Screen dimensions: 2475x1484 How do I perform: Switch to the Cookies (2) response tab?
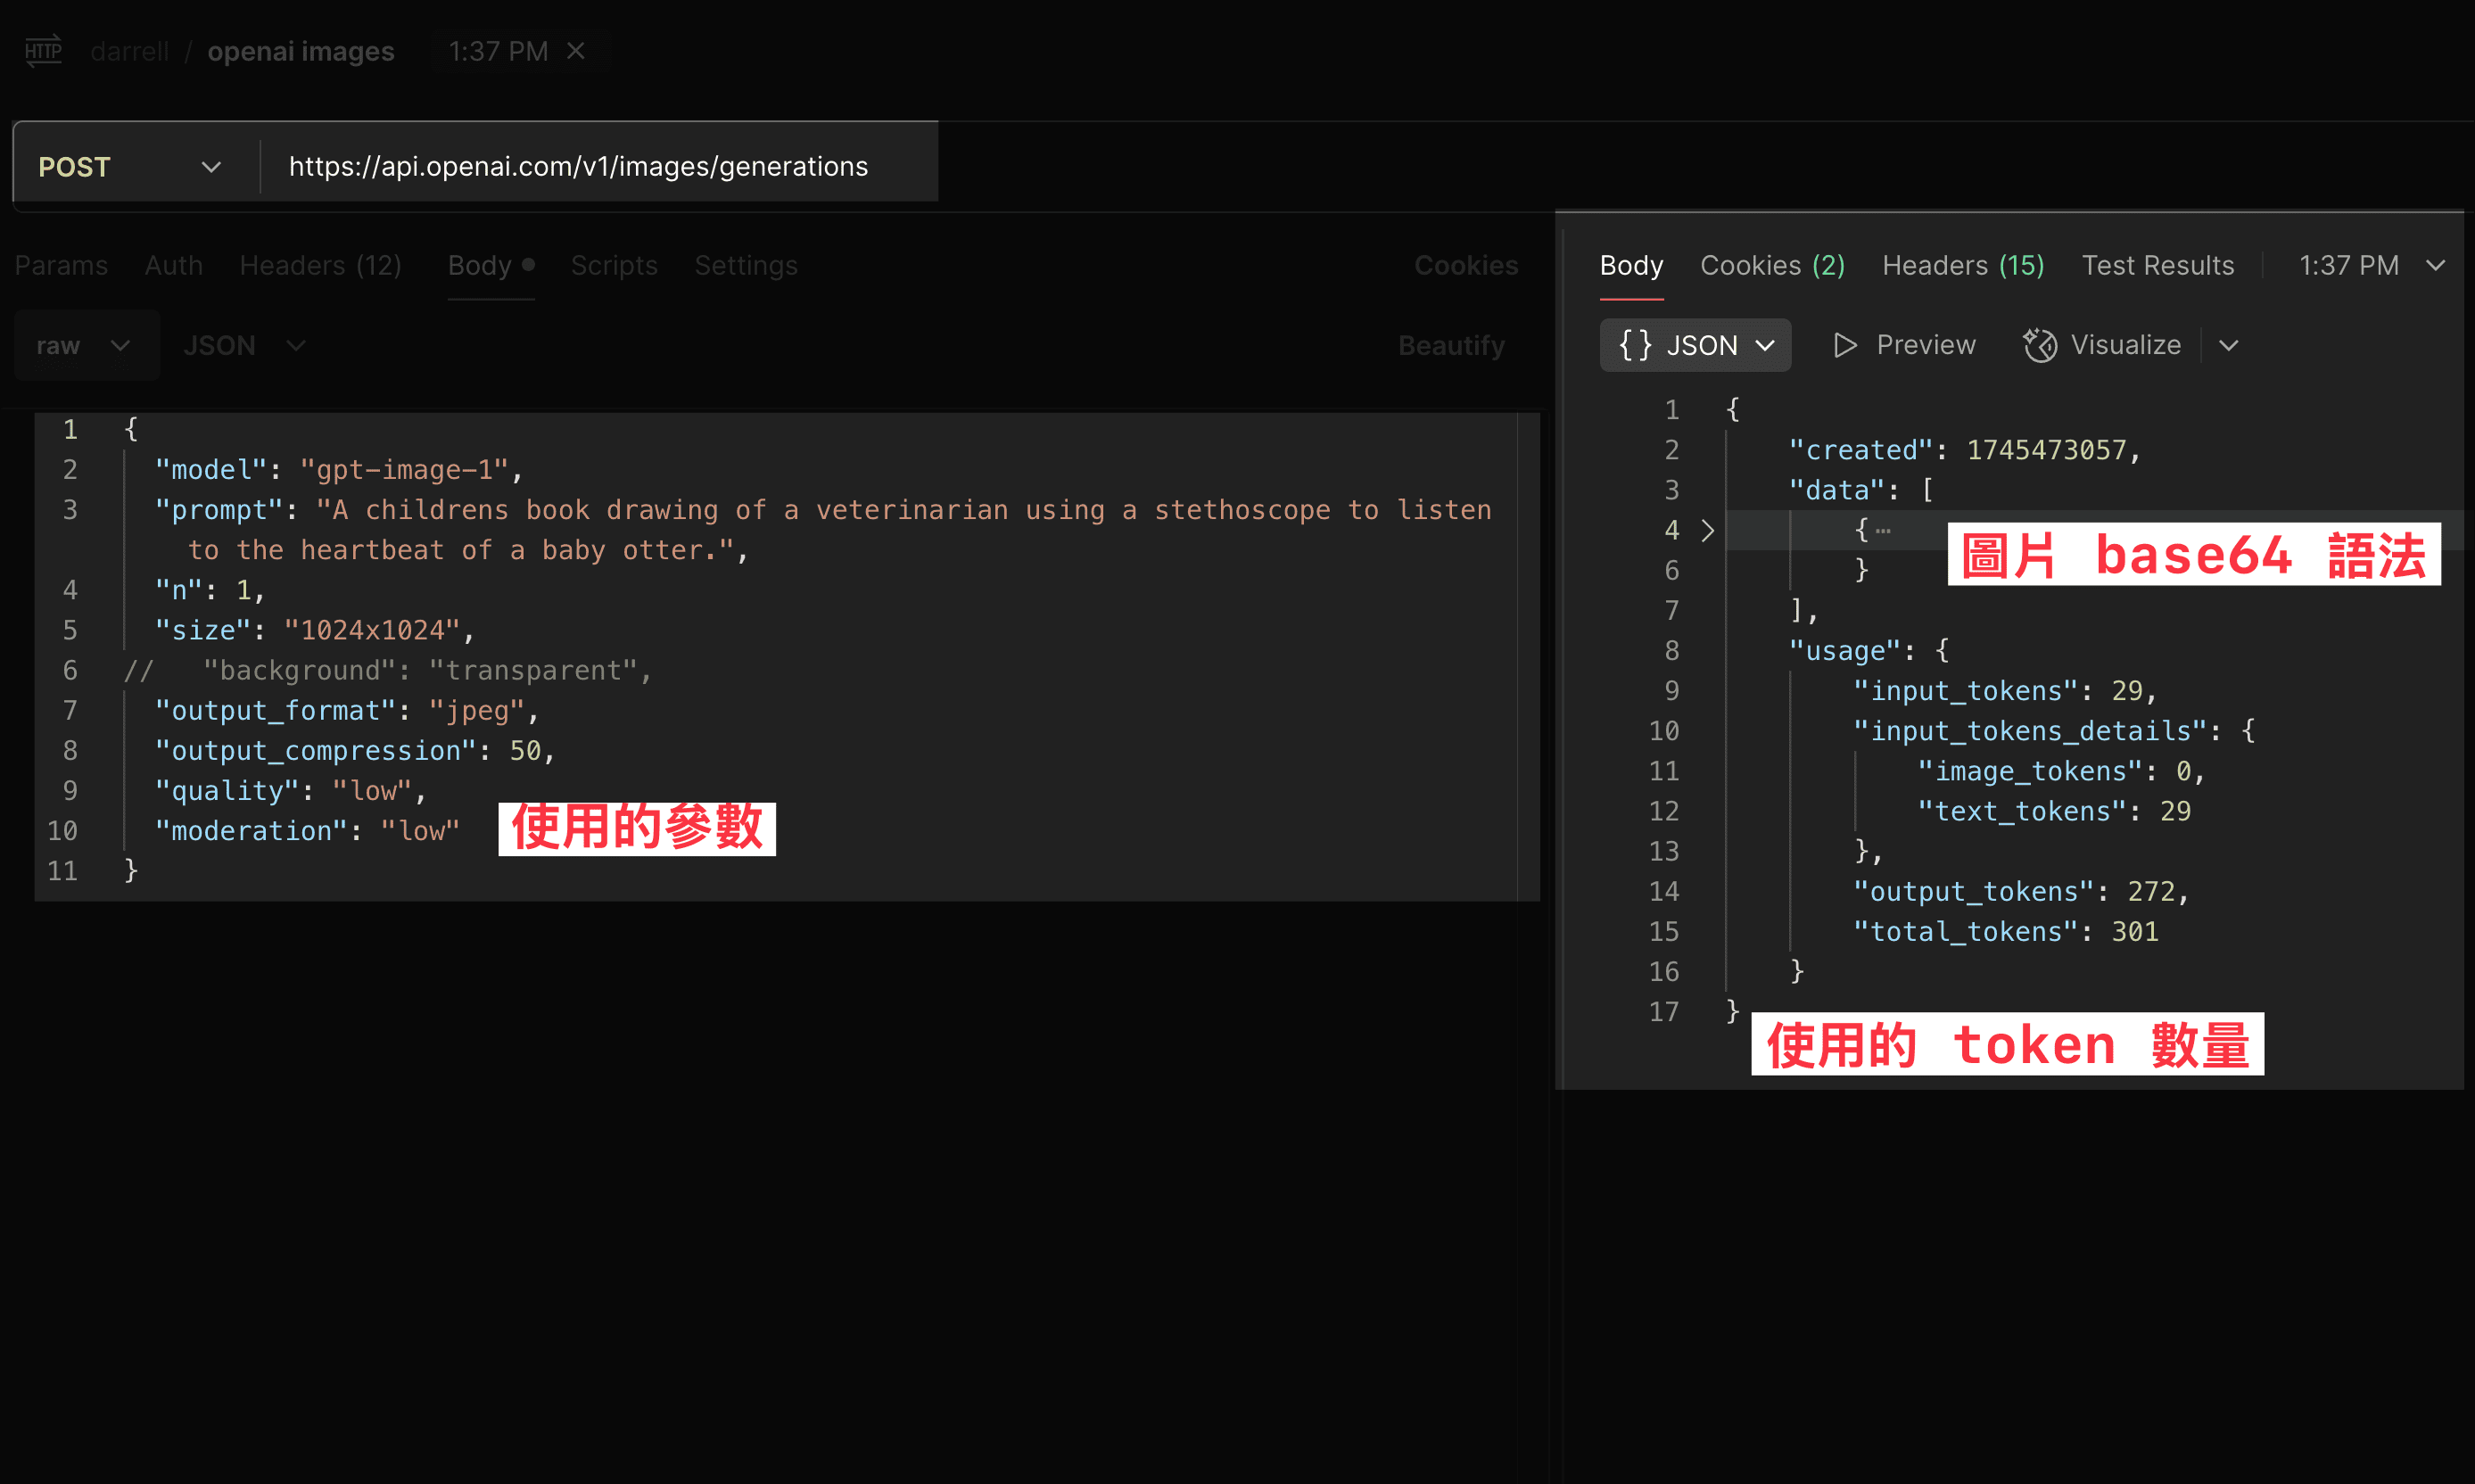coord(1772,265)
